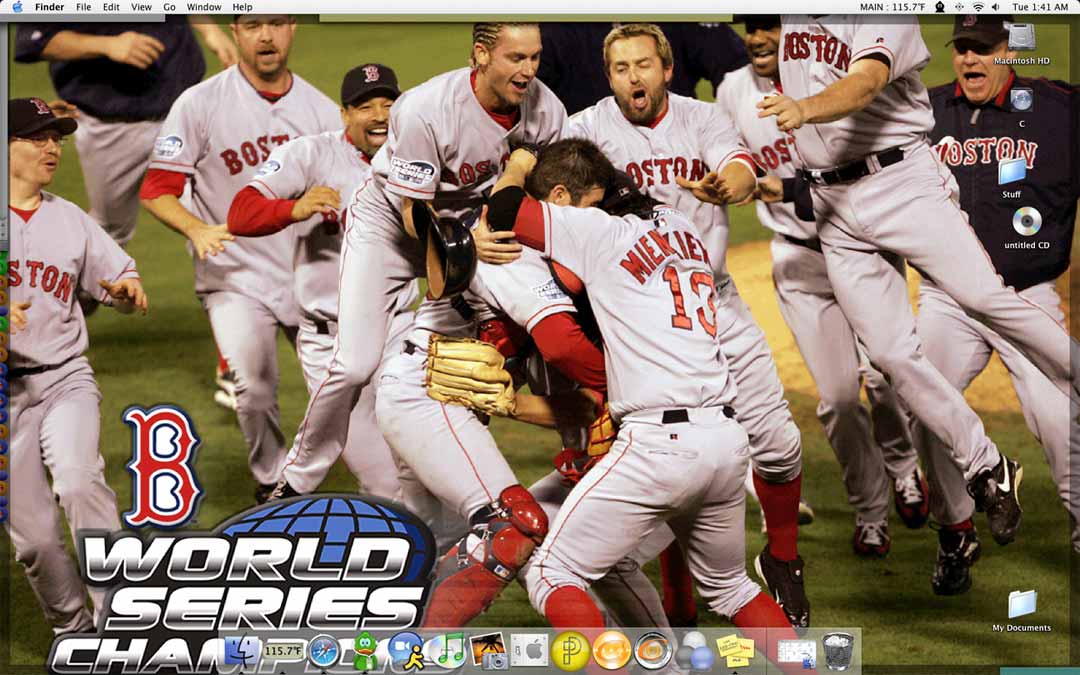
Task: Click the plain orange sphere Dock icon
Action: click(x=612, y=651)
